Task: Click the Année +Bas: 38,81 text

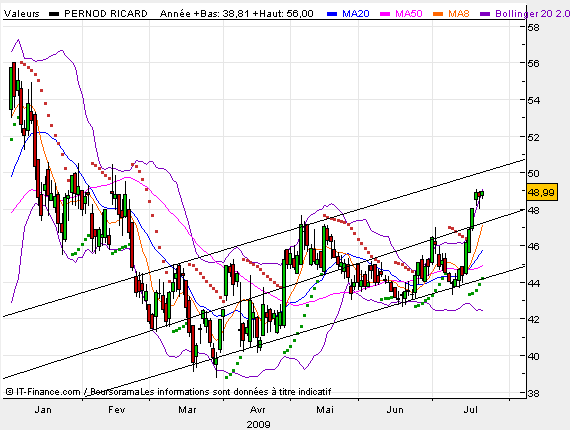Action: tap(204, 14)
